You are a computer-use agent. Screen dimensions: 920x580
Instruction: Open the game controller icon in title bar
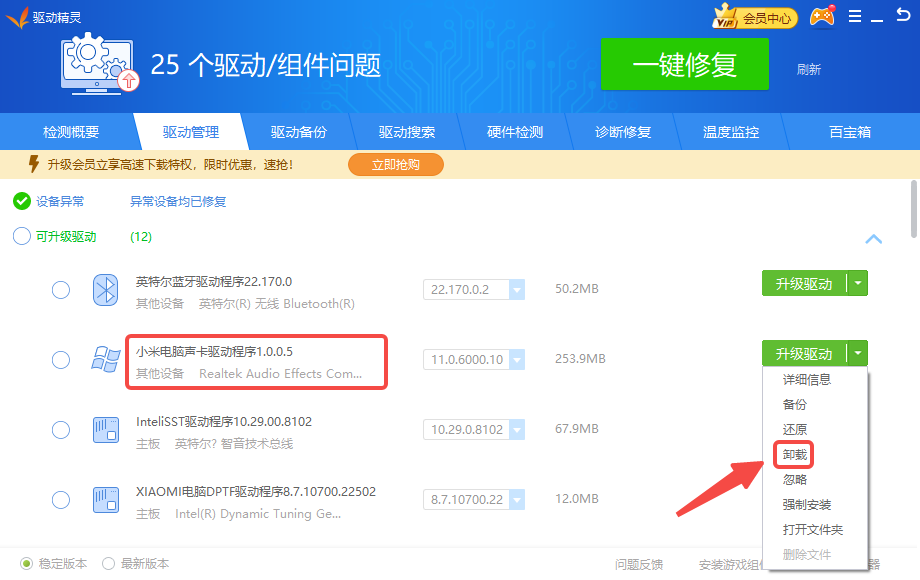pos(822,17)
